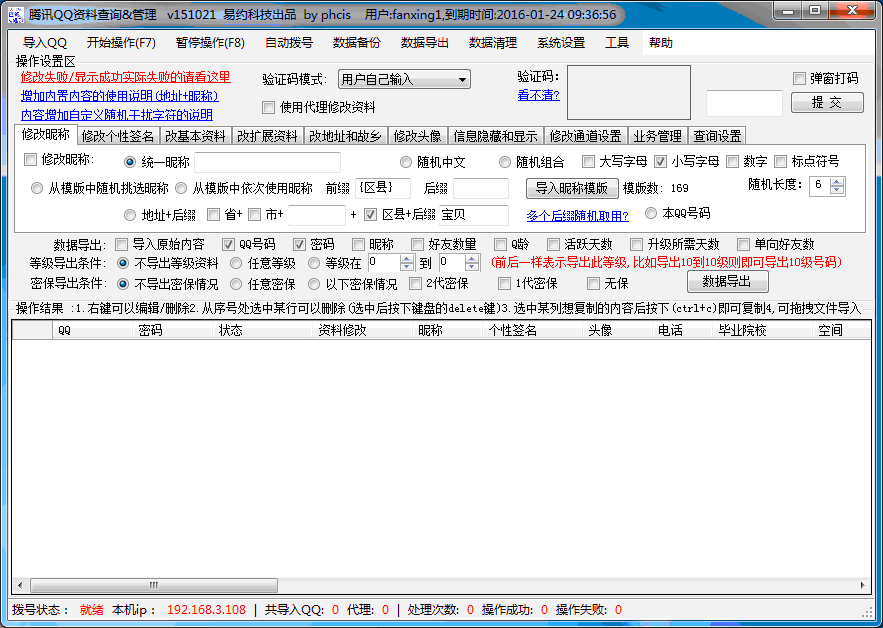Switch to the 修改头像 tab
The image size is (883, 628).
pos(417,136)
